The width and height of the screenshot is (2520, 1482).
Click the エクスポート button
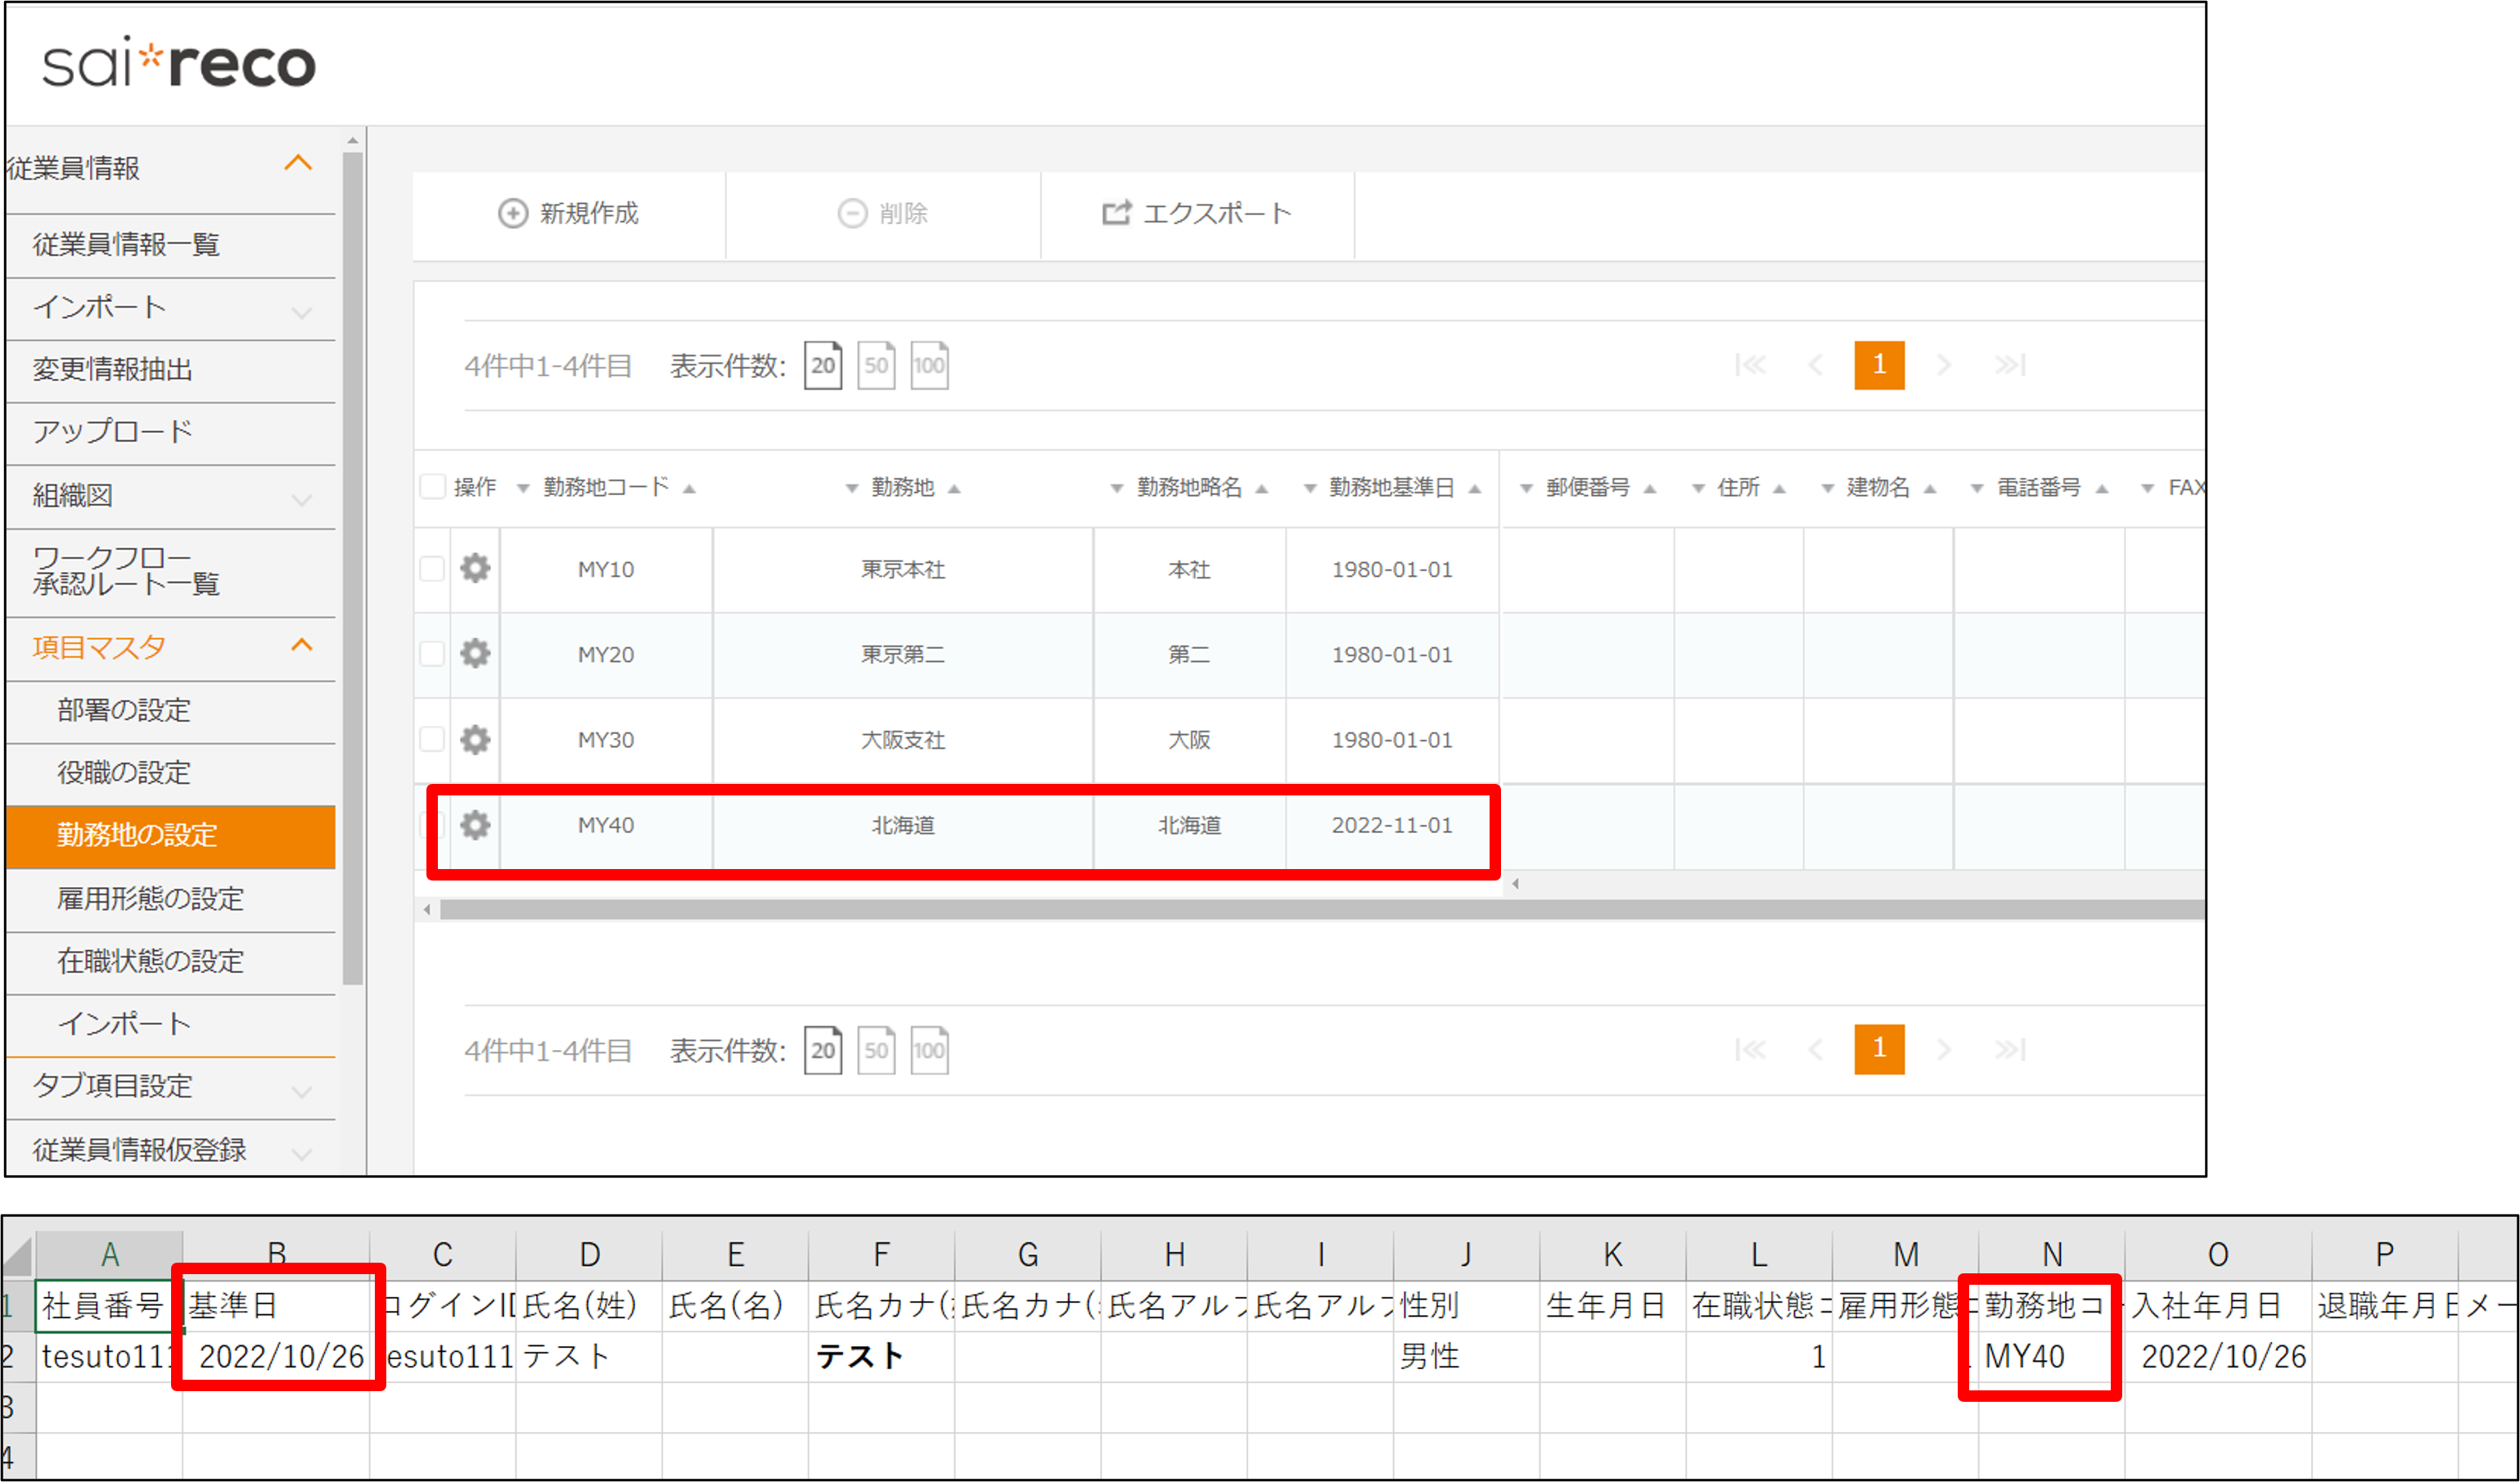coord(1197,214)
